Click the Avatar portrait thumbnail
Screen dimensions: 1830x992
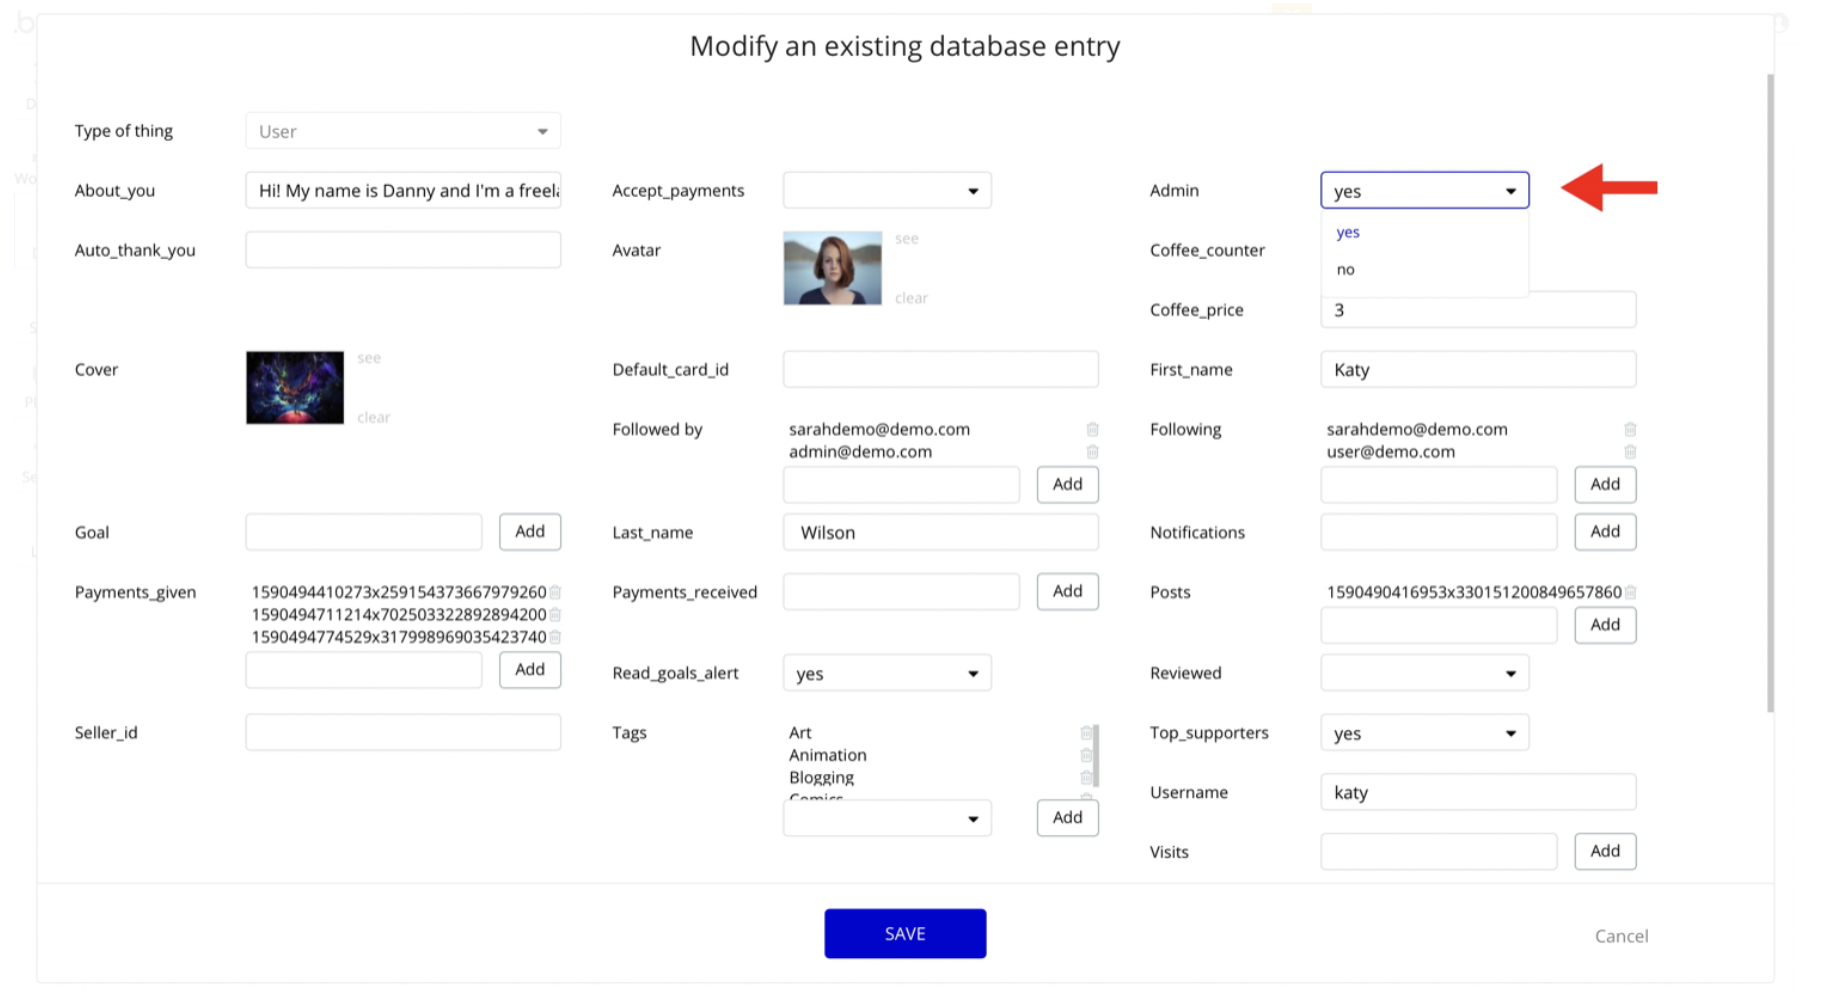(832, 268)
